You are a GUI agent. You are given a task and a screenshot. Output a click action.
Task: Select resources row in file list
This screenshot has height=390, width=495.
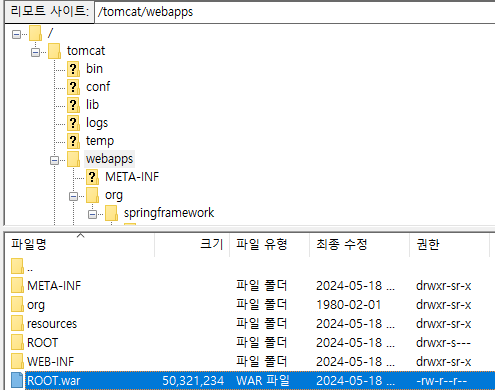(x=250, y=324)
